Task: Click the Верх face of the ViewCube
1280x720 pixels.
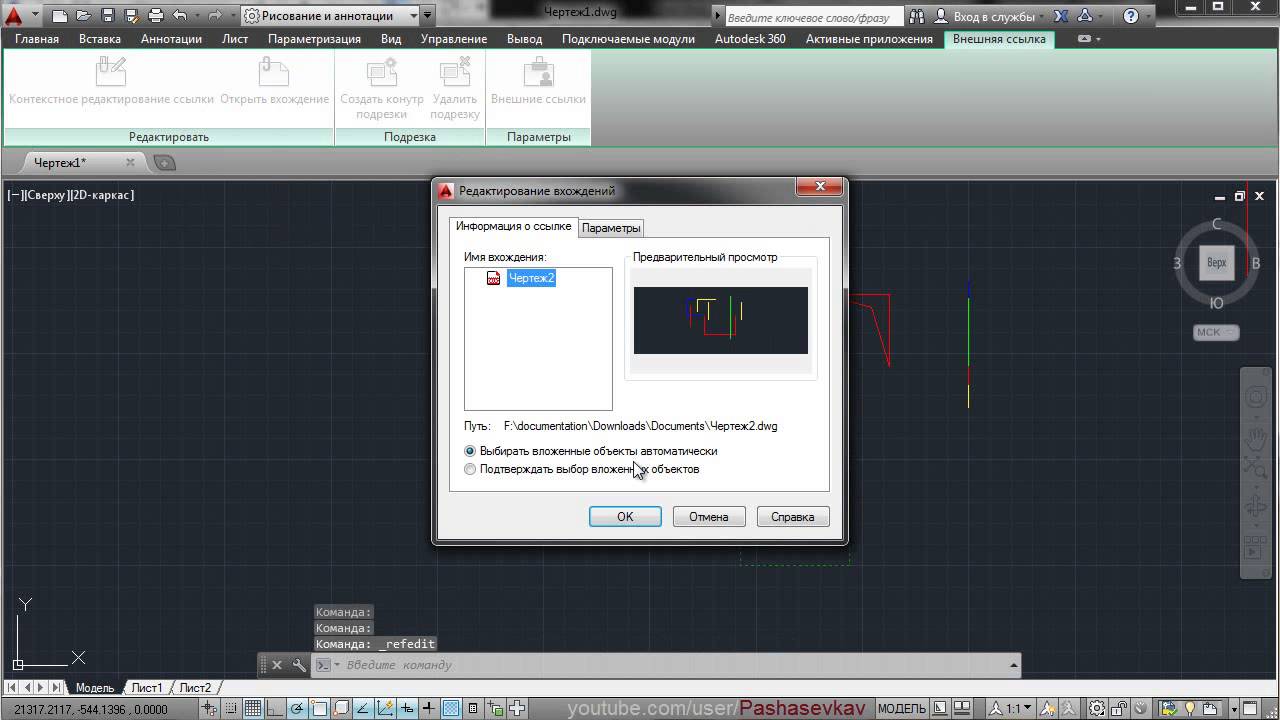Action: tap(1217, 263)
